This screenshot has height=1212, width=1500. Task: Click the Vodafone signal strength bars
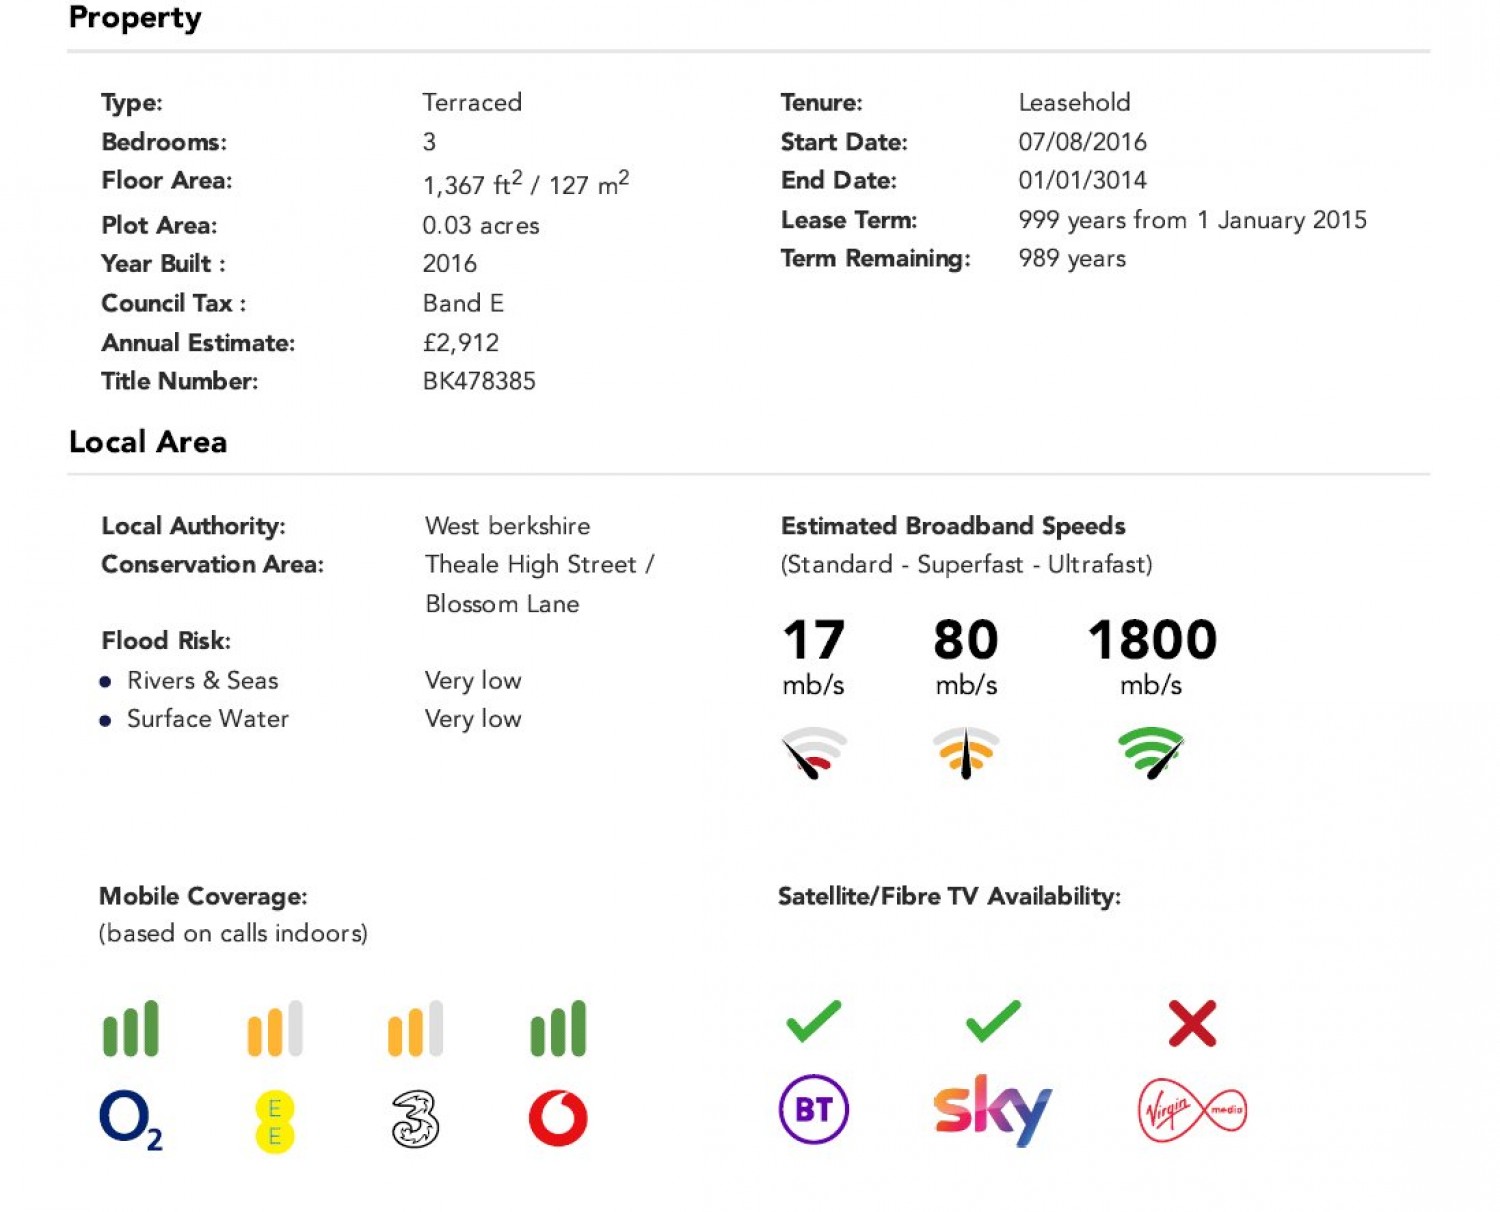558,1028
